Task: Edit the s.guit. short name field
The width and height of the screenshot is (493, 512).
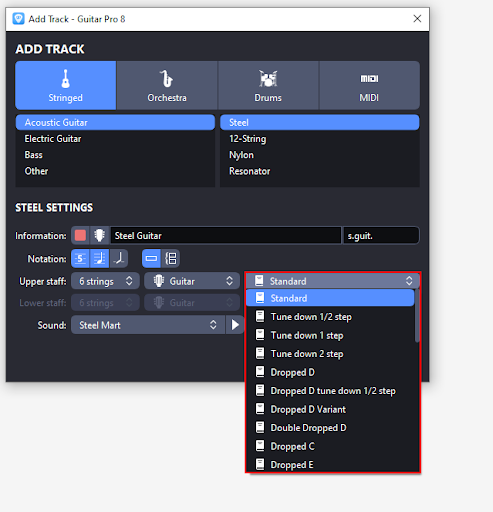Action: pos(381,235)
